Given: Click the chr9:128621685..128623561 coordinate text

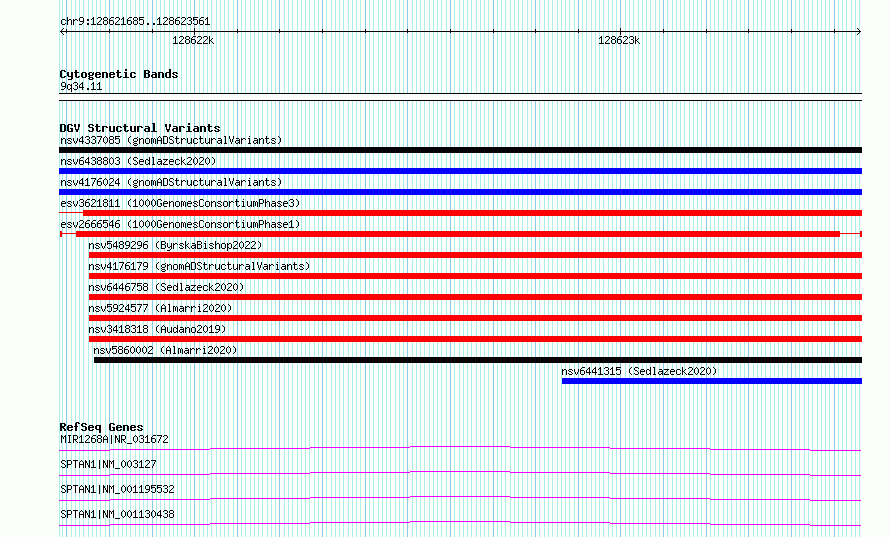Looking at the screenshot, I should [x=135, y=22].
